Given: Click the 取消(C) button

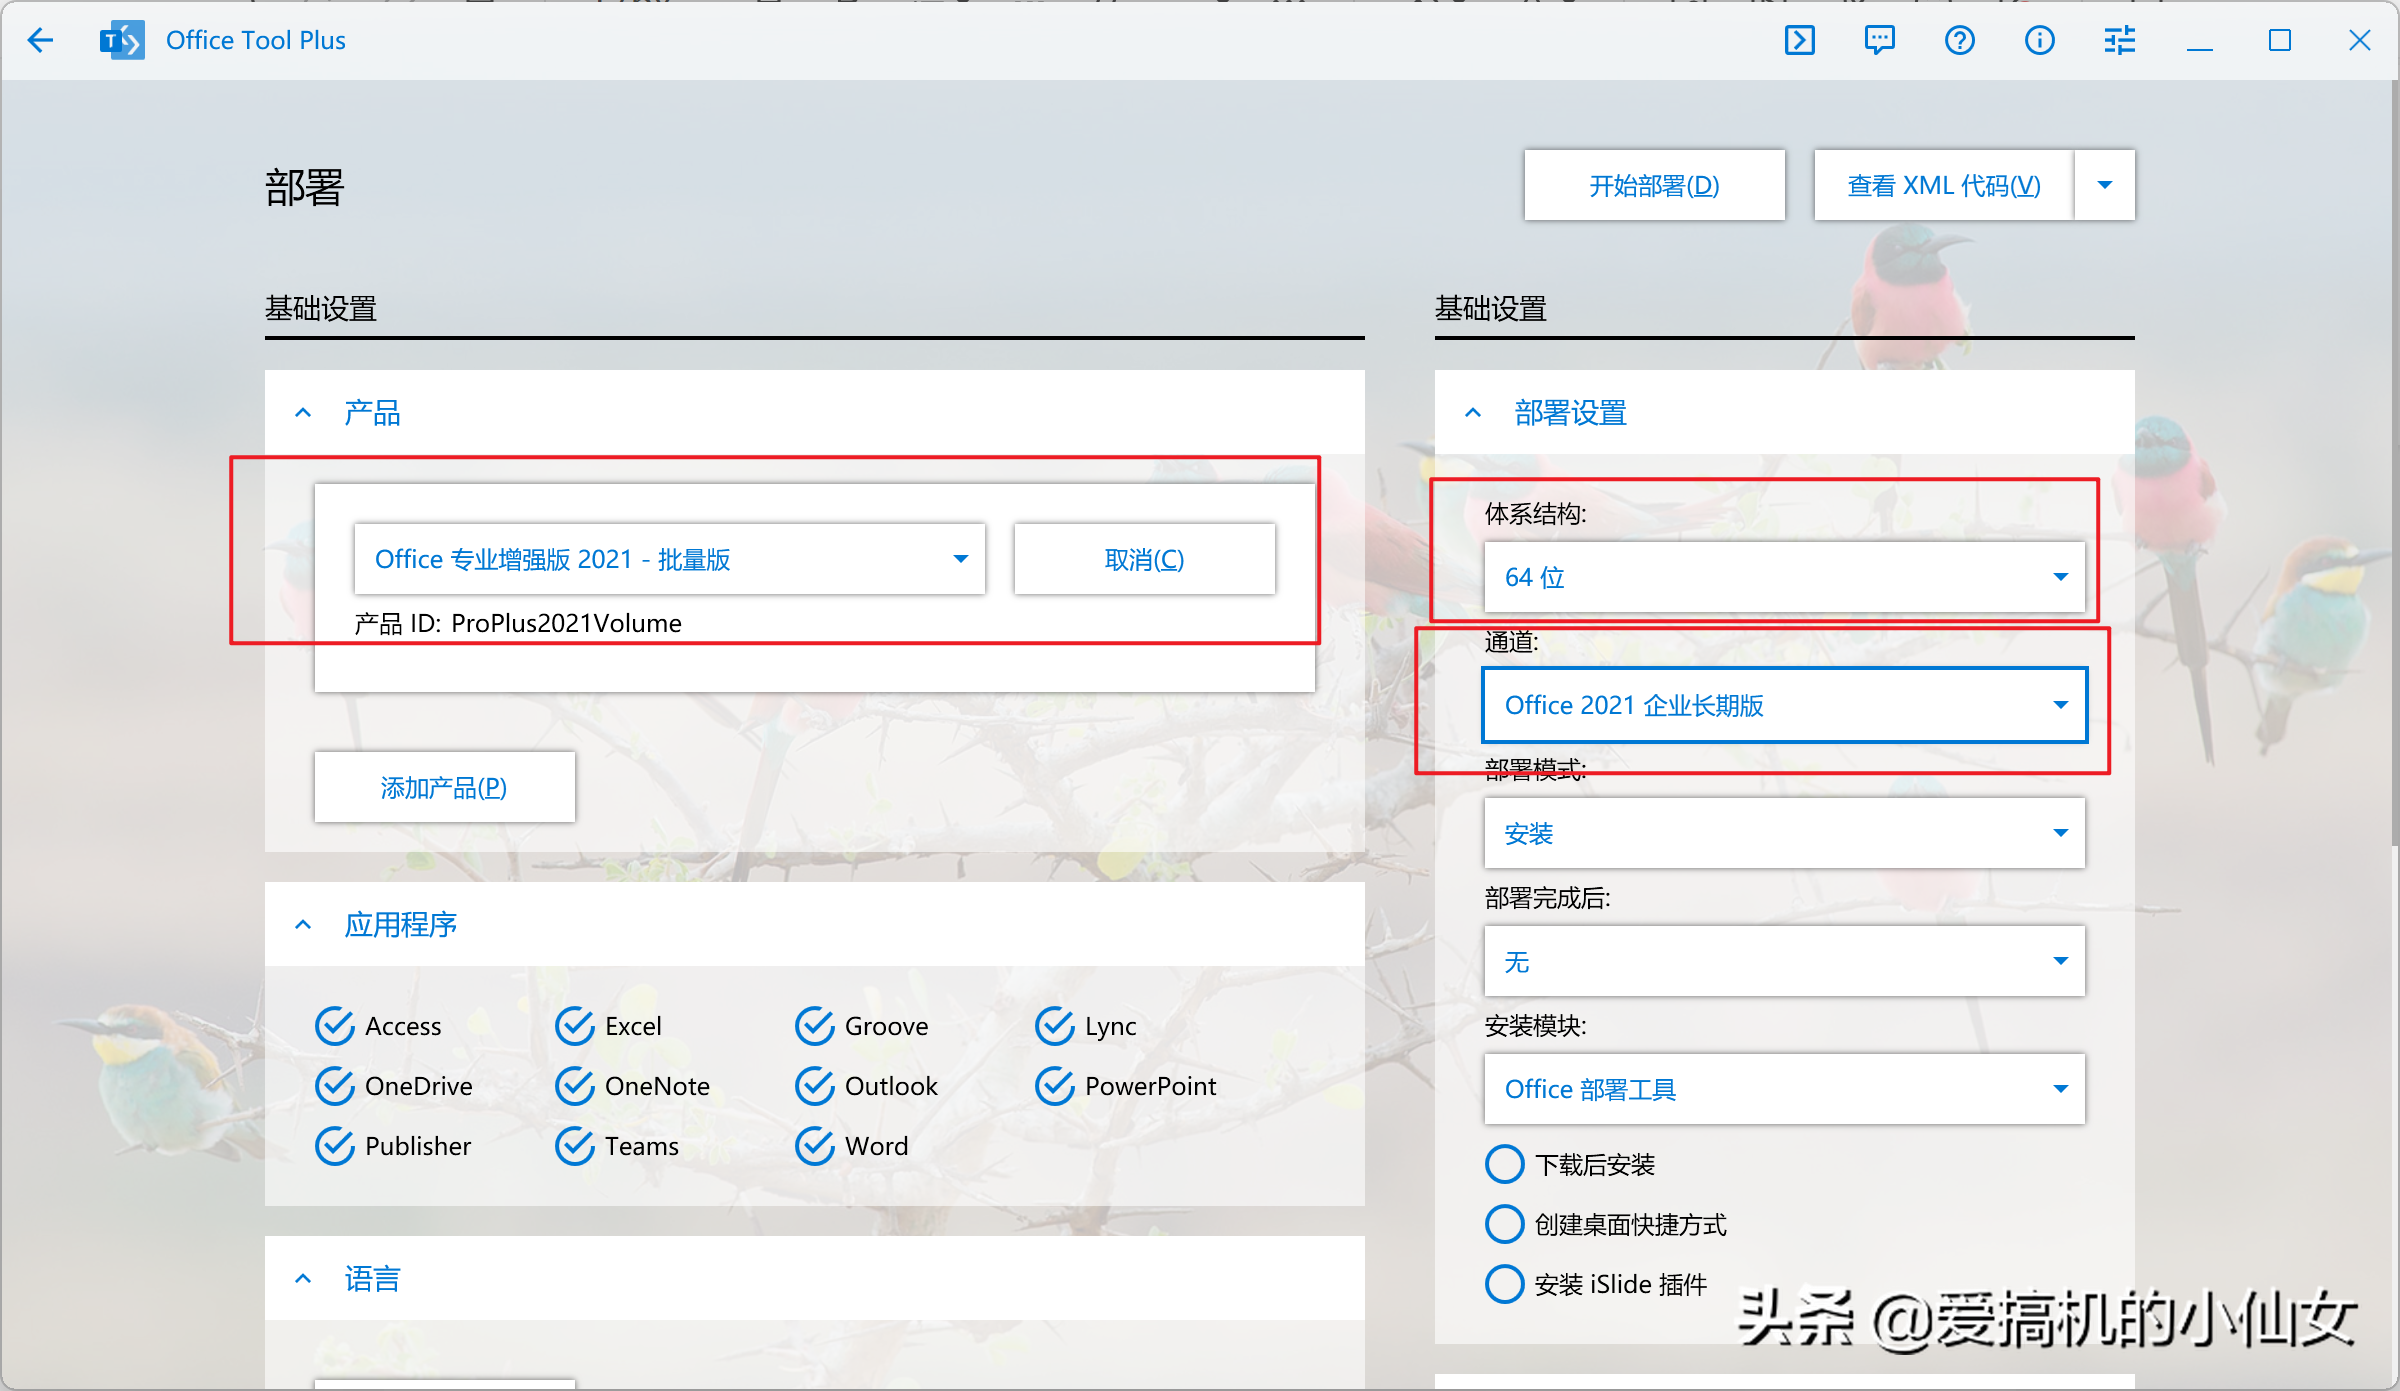Looking at the screenshot, I should point(1145,559).
